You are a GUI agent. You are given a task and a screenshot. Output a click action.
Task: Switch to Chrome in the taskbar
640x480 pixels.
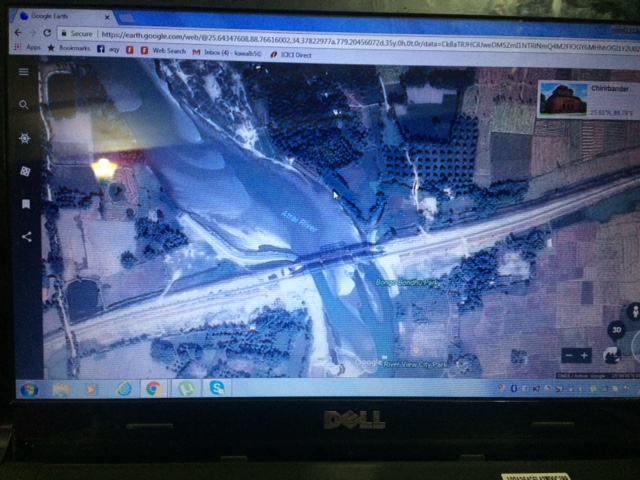point(153,389)
